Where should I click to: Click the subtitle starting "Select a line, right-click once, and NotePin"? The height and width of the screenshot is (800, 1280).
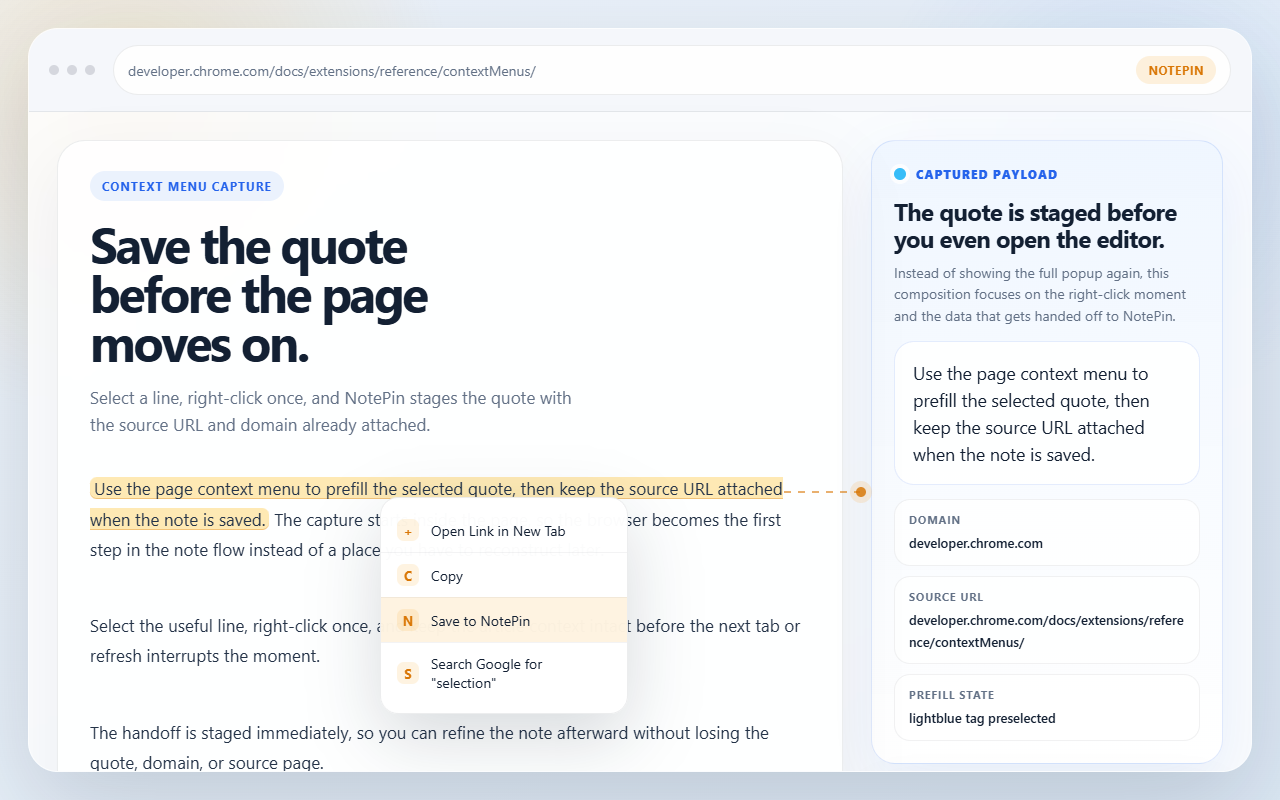tap(331, 411)
